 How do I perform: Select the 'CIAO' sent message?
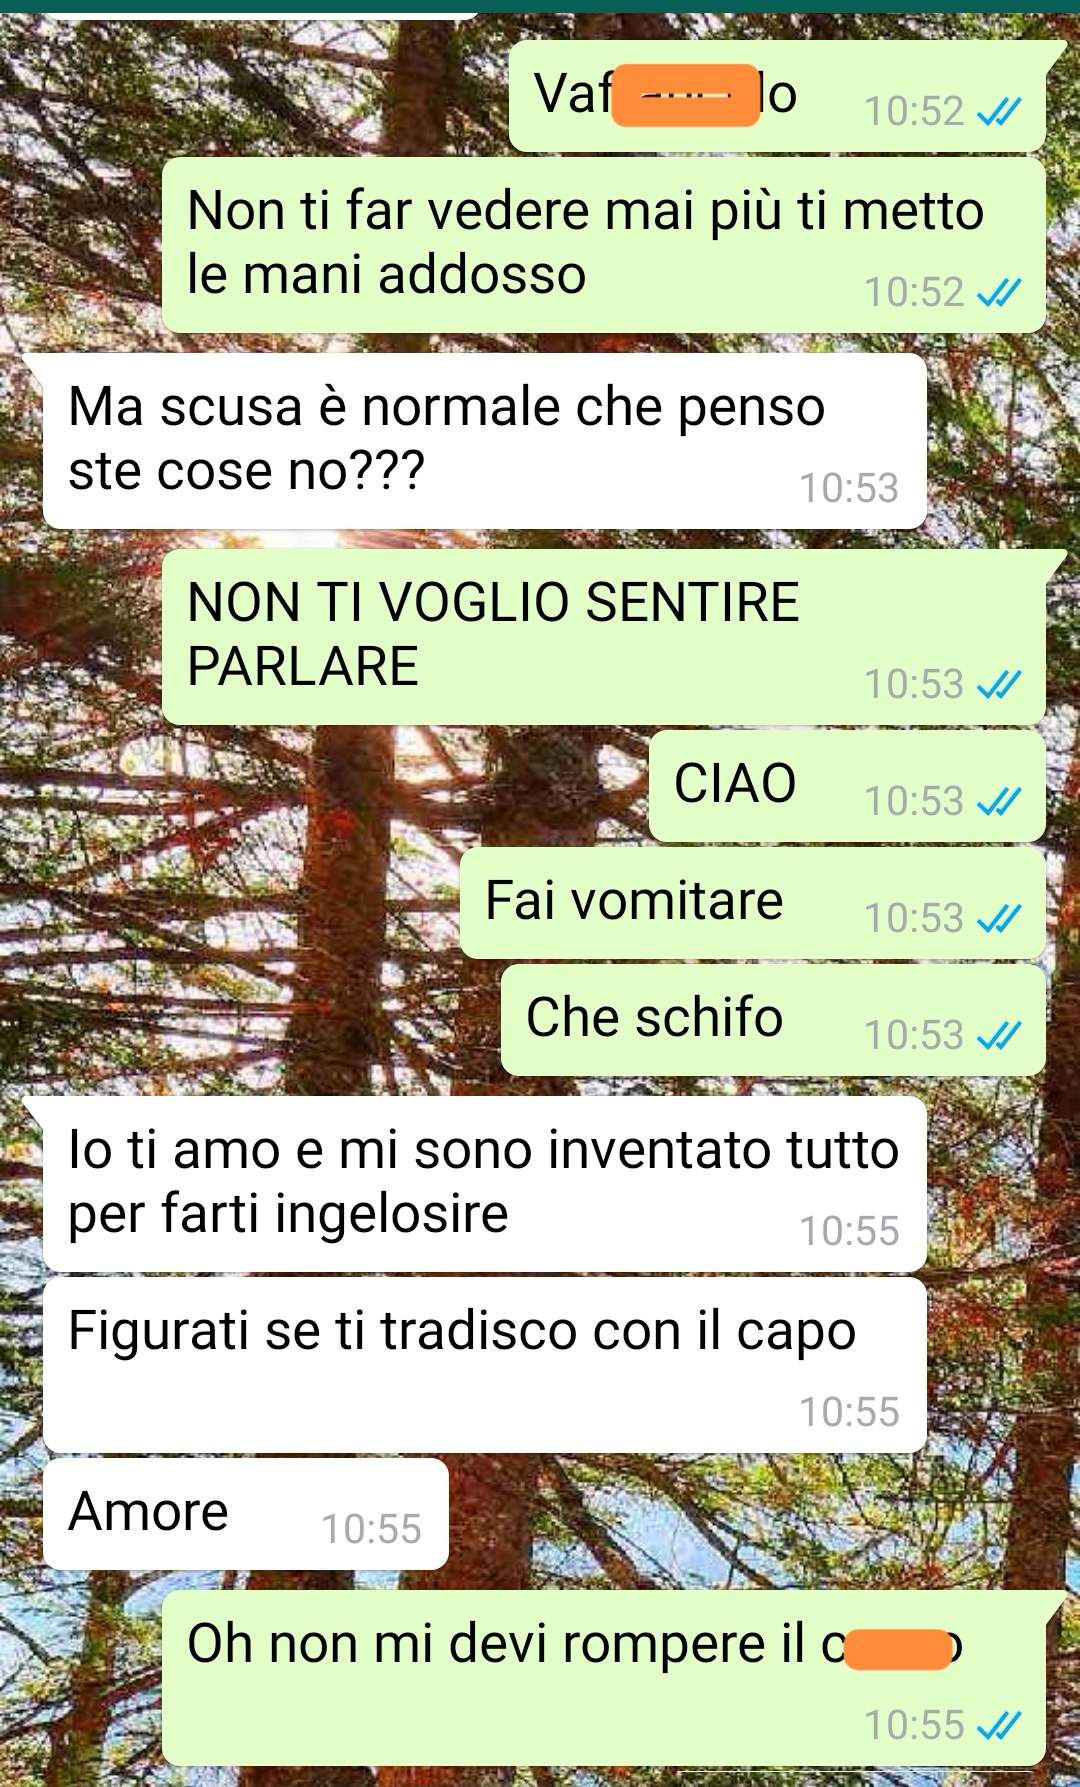(846, 785)
